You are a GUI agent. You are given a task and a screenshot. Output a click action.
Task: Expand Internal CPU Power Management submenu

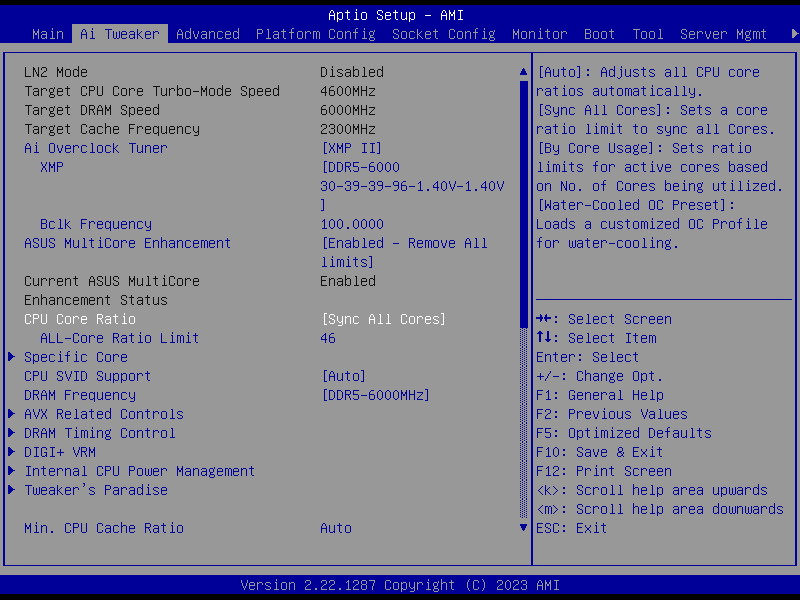click(139, 471)
